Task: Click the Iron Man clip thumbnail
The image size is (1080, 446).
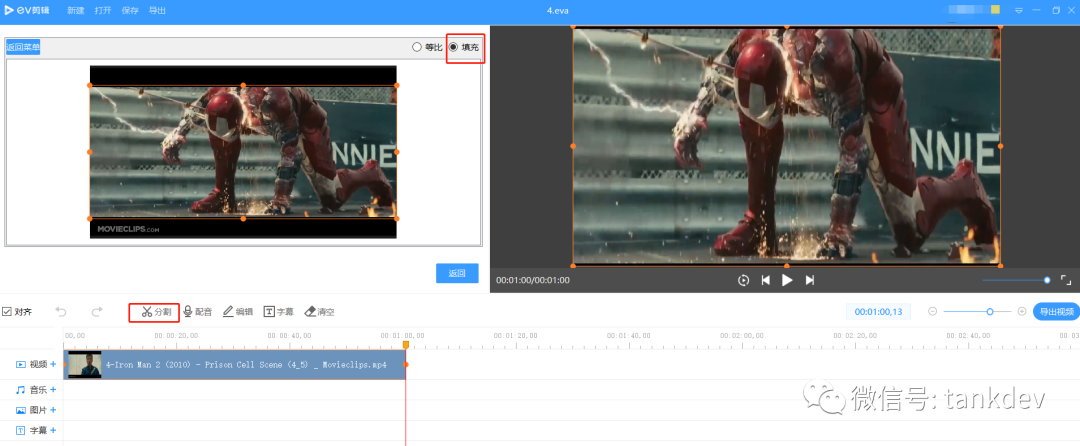Action: 85,365
